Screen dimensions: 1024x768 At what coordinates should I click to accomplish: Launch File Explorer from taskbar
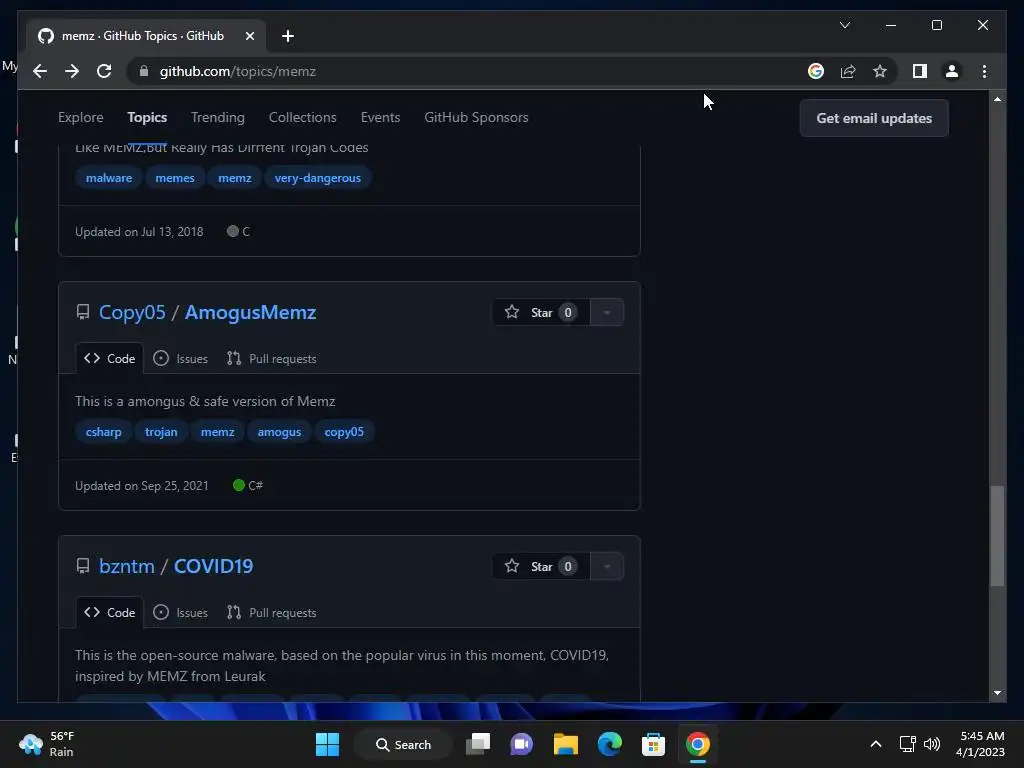pyautogui.click(x=566, y=744)
